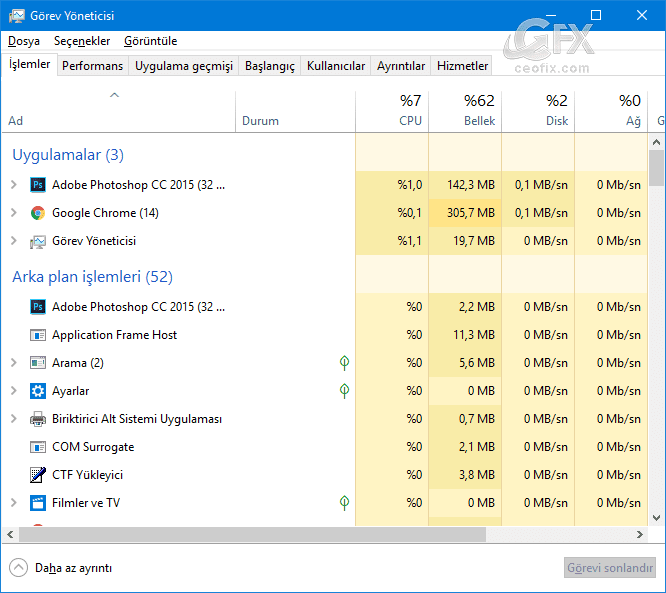Click the 3,8 MB memory value

click(477, 475)
